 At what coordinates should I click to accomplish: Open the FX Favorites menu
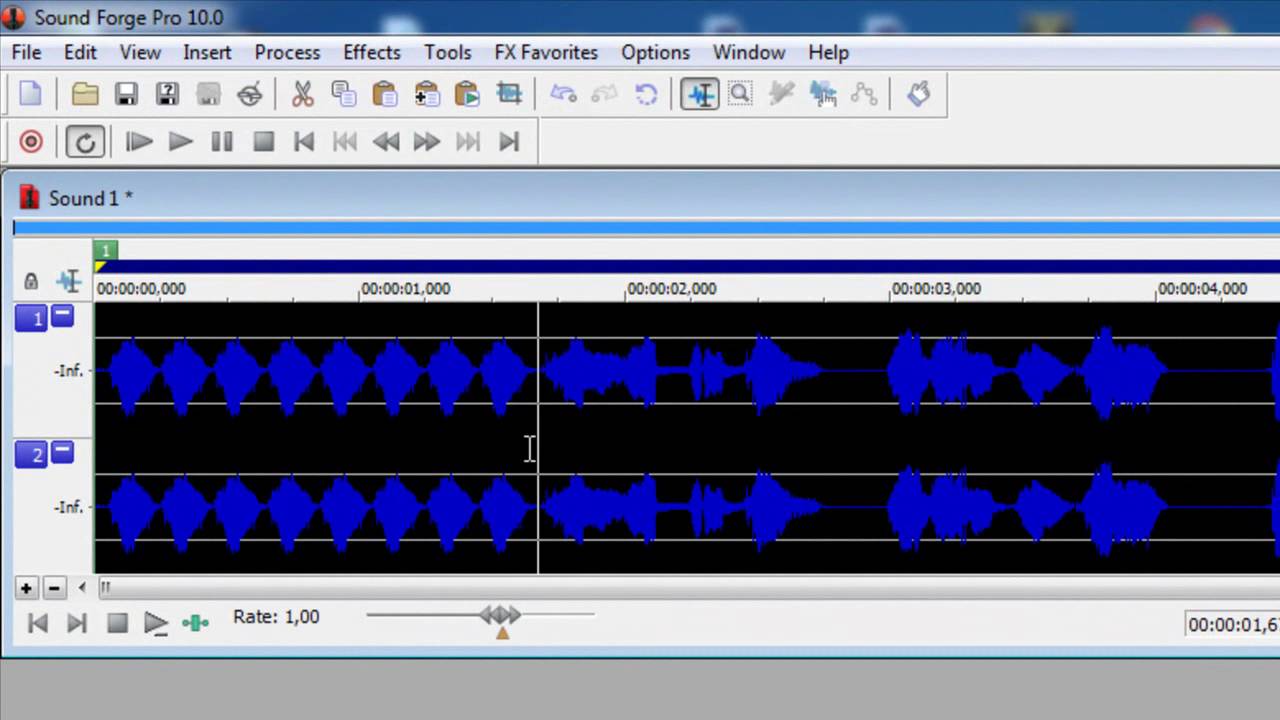click(546, 52)
